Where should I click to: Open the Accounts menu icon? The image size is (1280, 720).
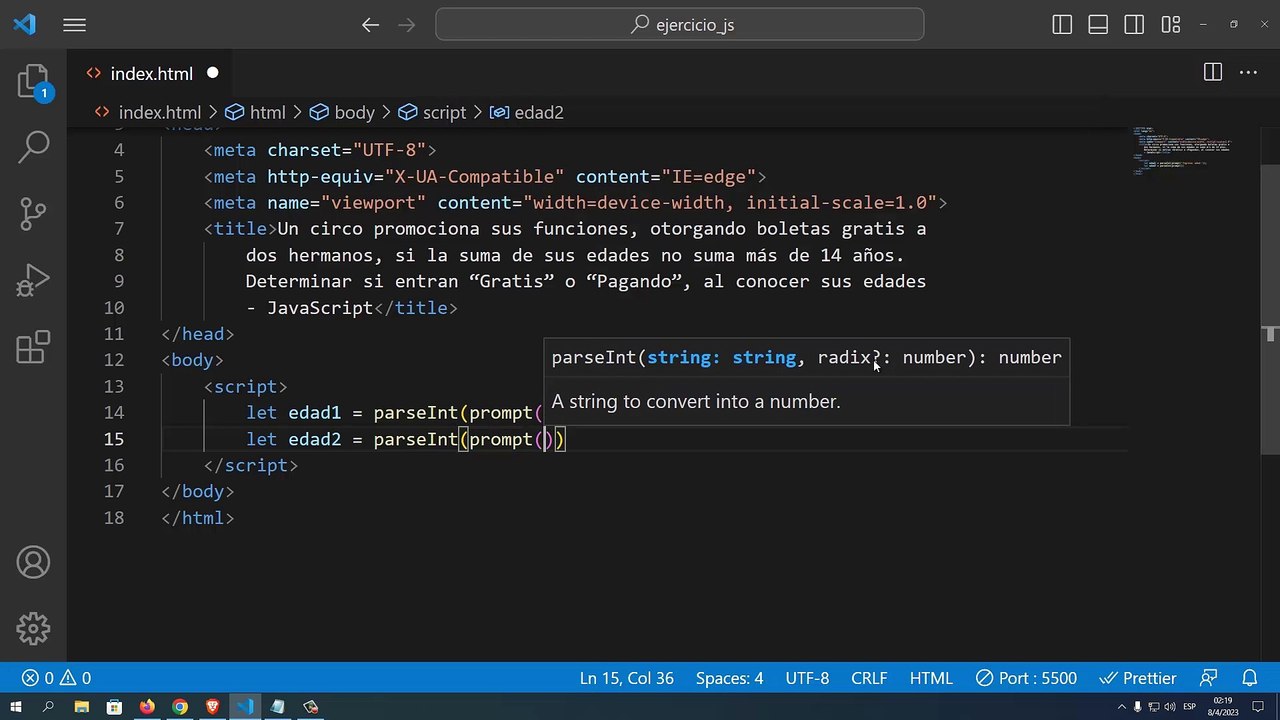click(33, 563)
